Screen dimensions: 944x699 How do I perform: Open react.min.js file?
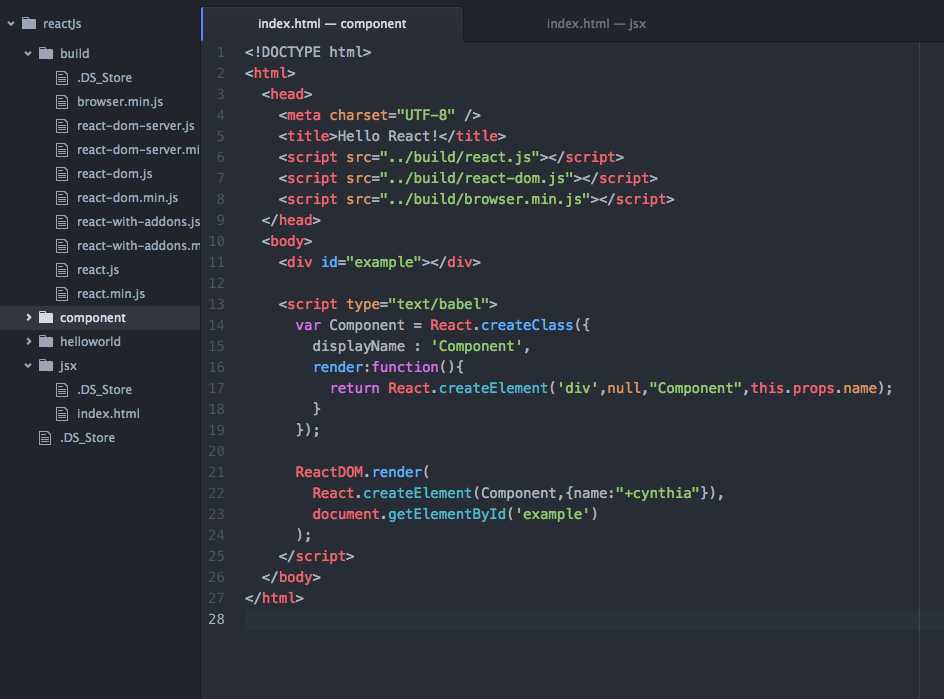pos(111,294)
